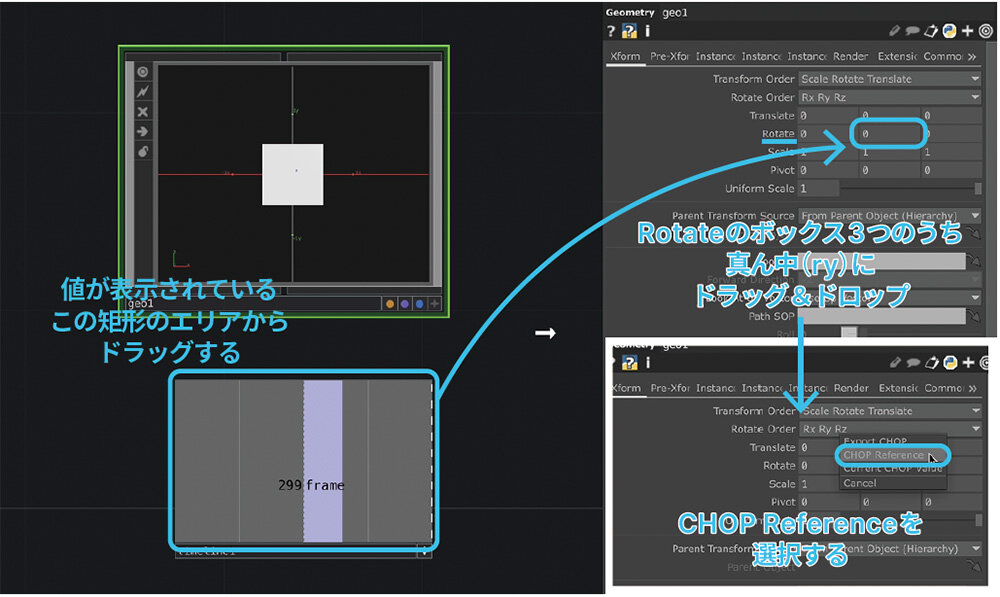1000x597 pixels.
Task: Click the lock flag on geo1 node
Action: click(x=143, y=151)
